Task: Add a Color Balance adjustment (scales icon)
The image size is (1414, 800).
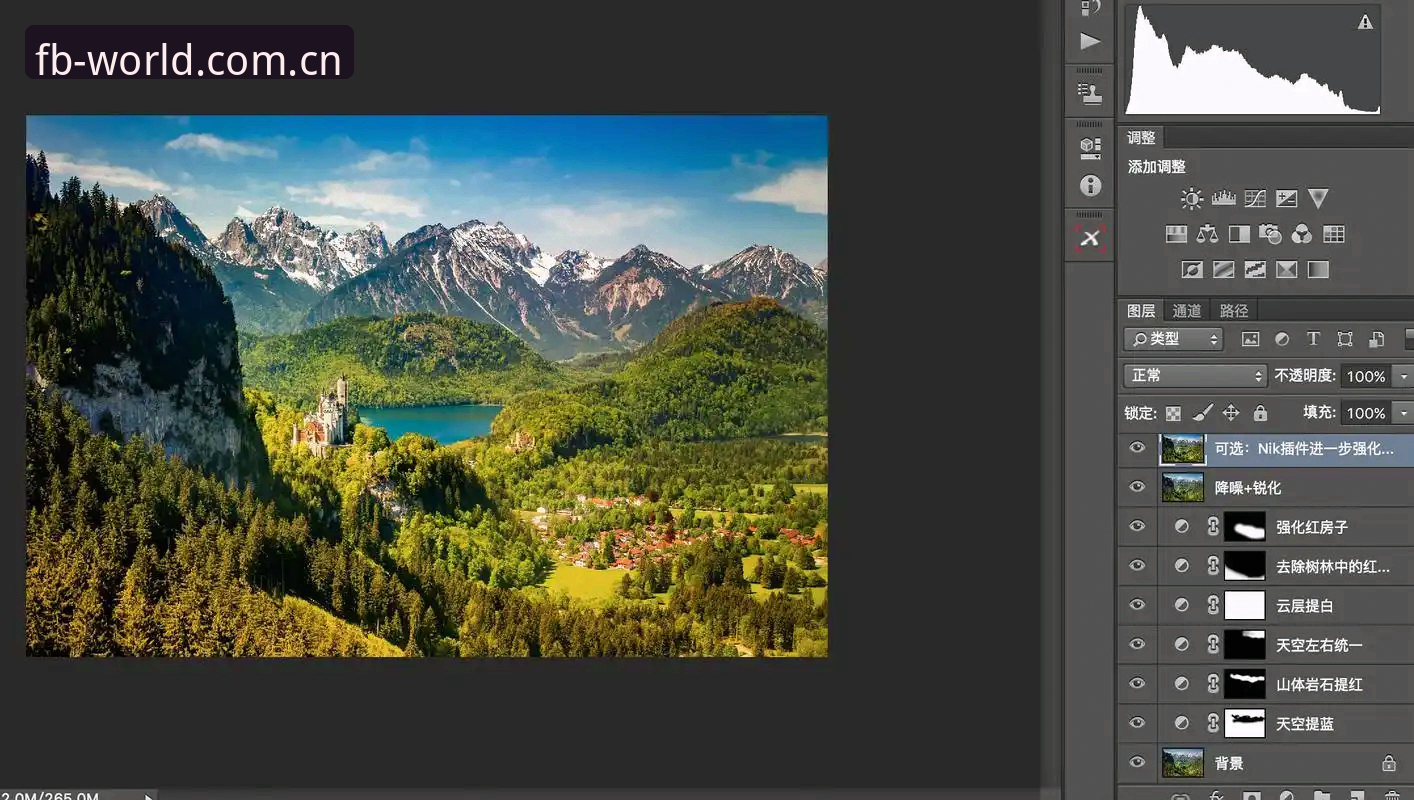Action: (1208, 234)
